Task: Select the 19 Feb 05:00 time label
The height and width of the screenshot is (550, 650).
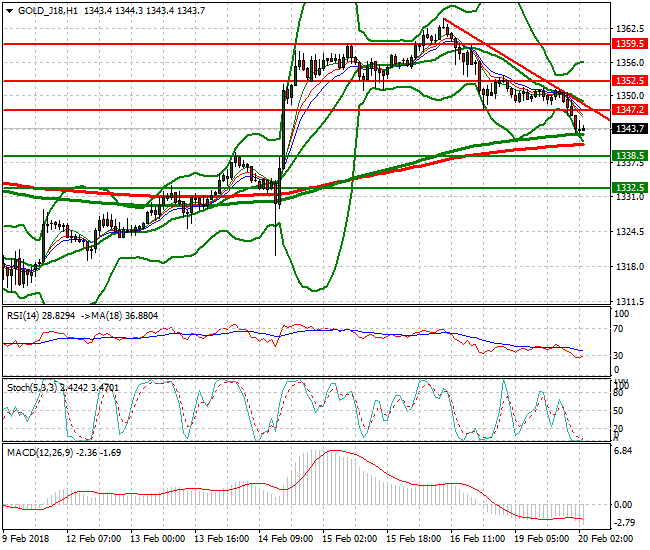Action: [541, 539]
